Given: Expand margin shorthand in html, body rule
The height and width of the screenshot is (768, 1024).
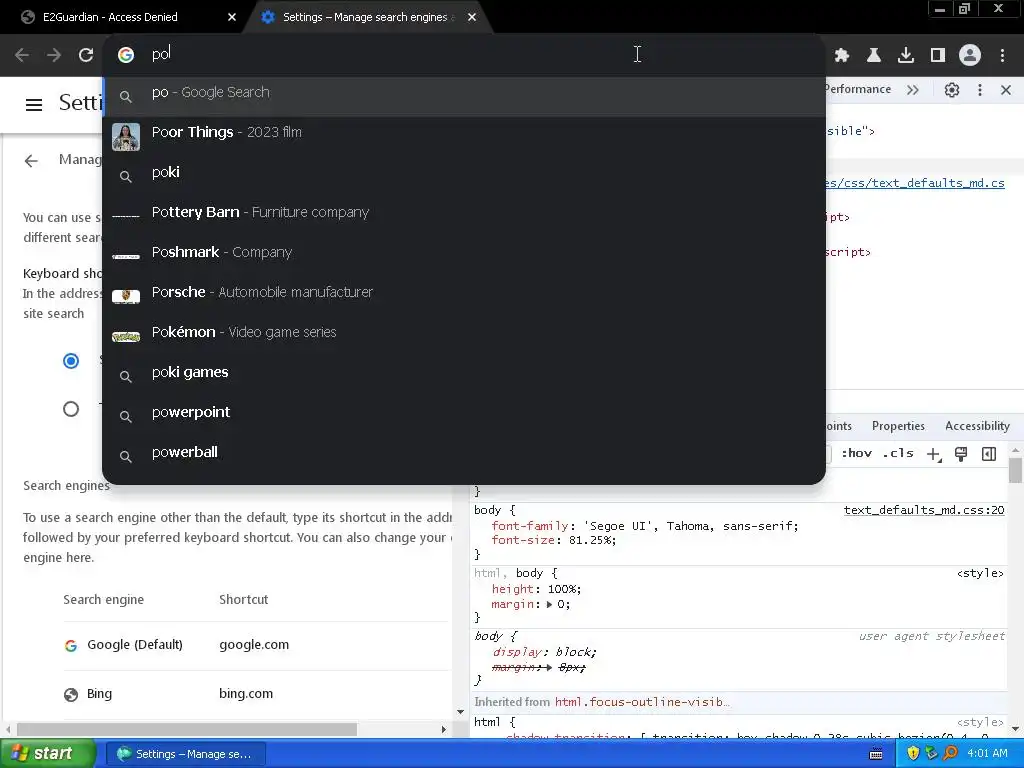Looking at the screenshot, I should pos(549,605).
